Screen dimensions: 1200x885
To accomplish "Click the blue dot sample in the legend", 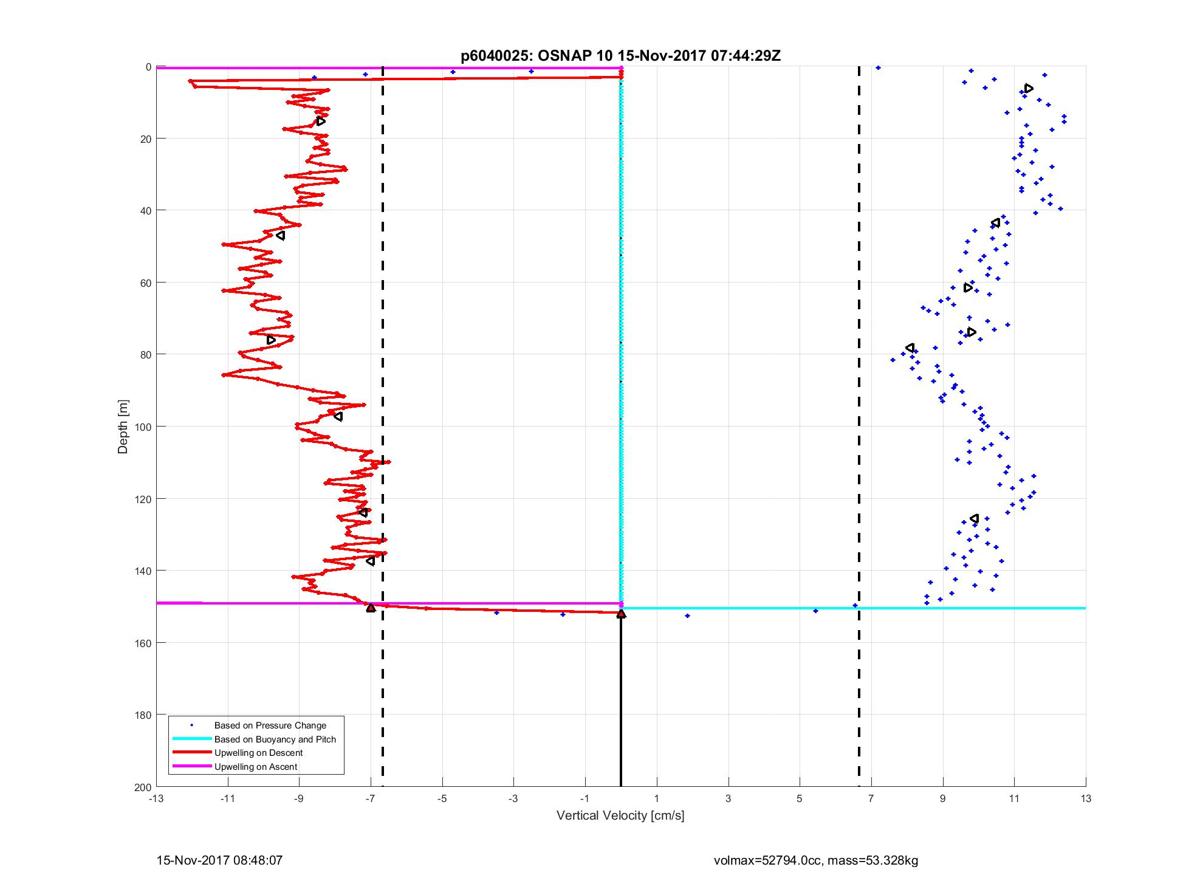I will (191, 725).
